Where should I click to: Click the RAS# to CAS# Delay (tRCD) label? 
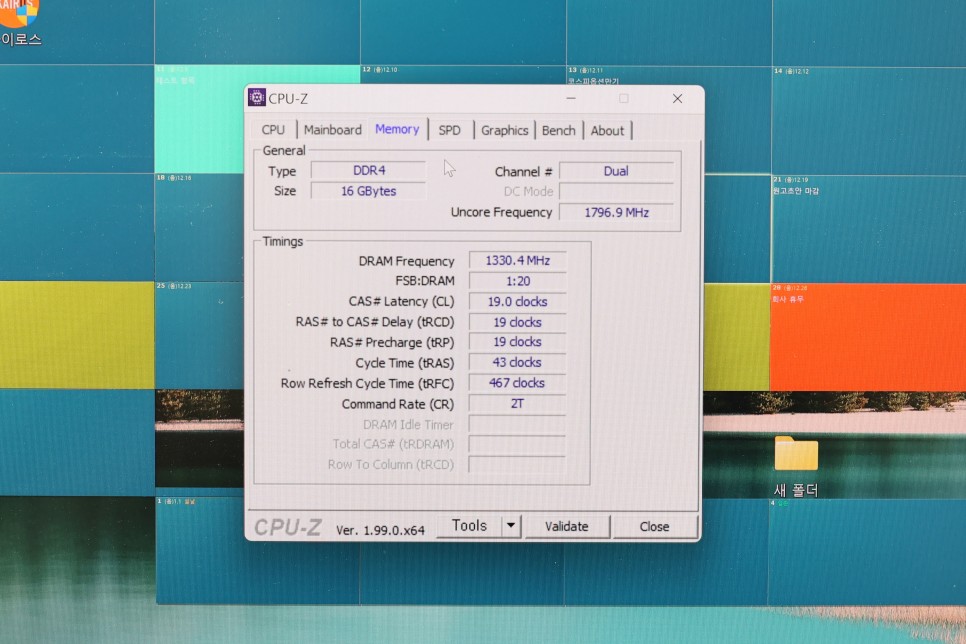pos(375,322)
